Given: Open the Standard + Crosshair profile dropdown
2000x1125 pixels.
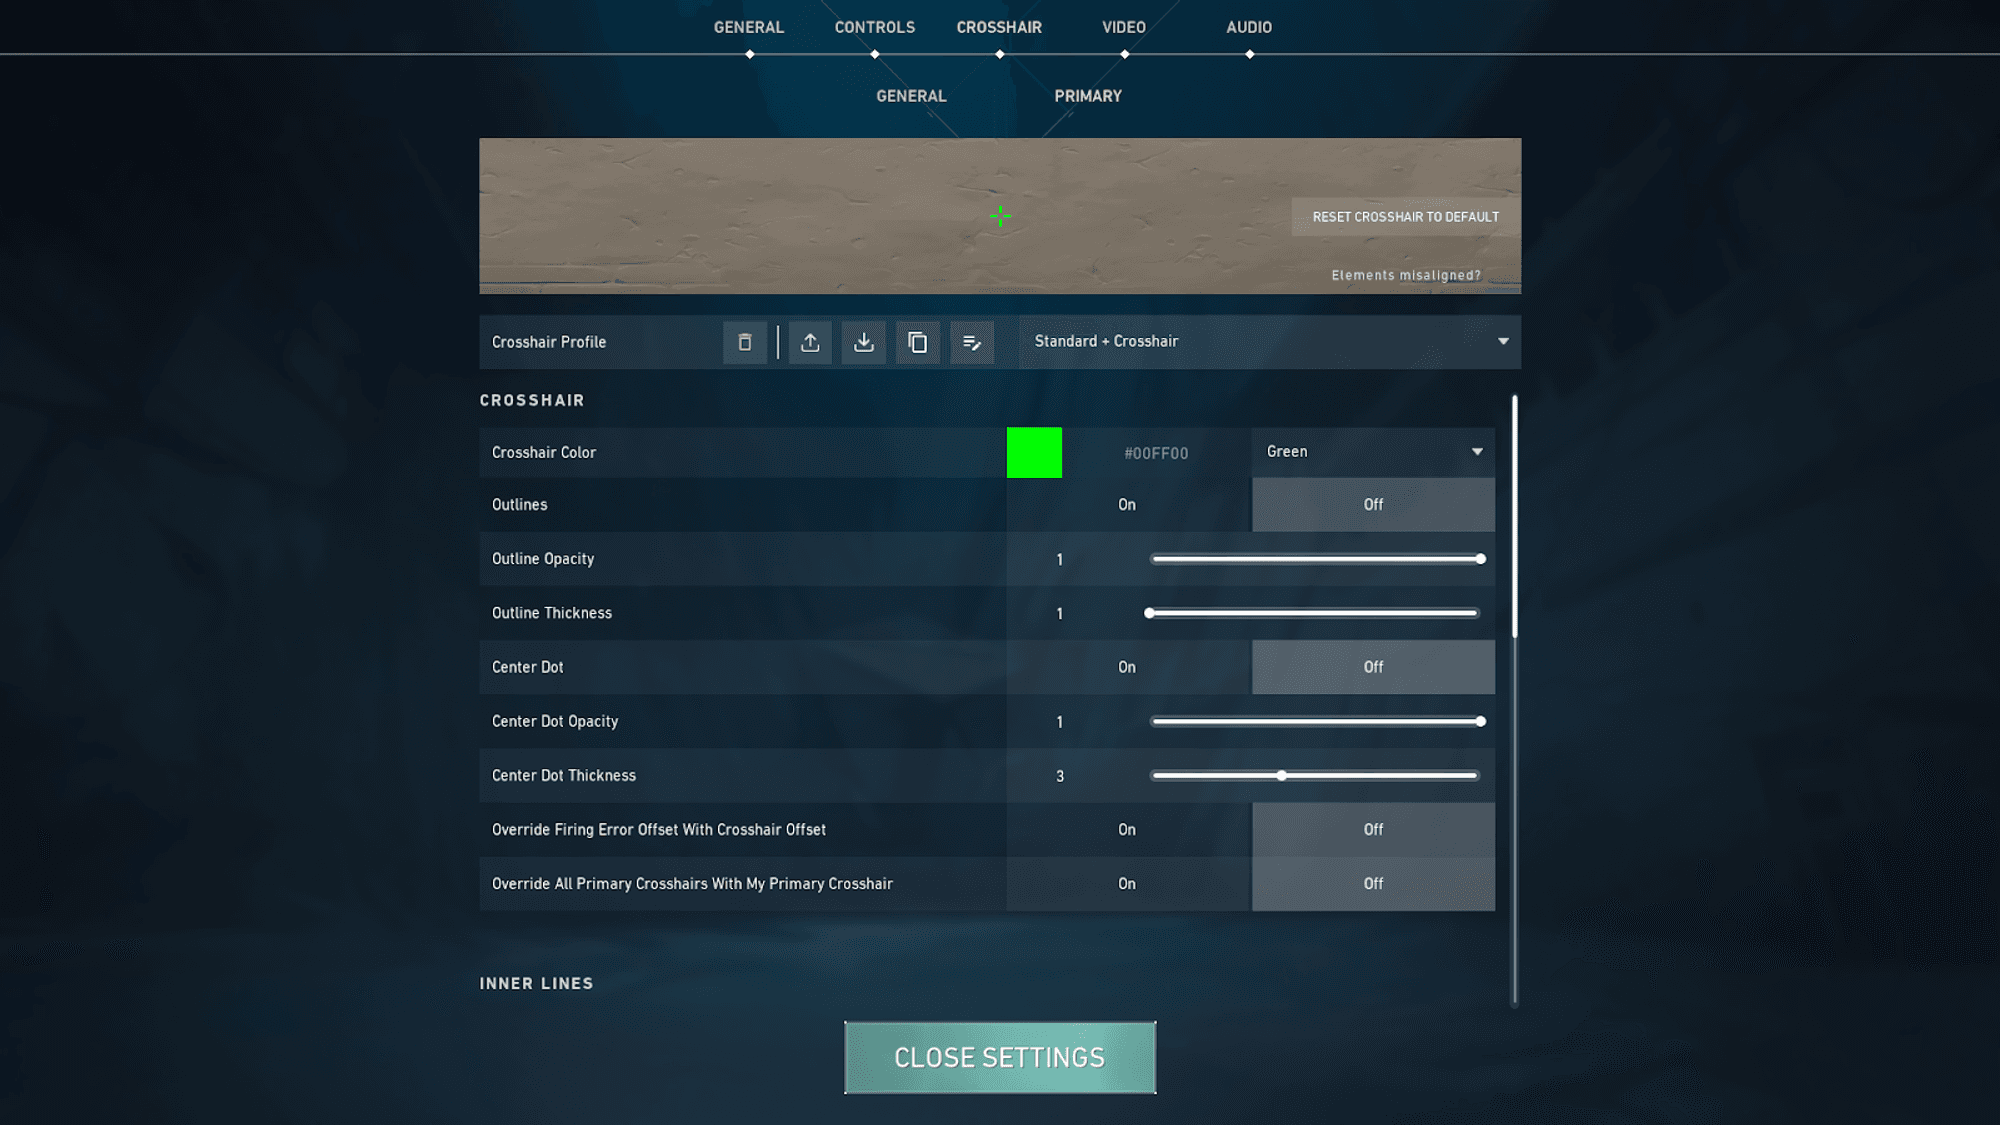Looking at the screenshot, I should pos(1270,342).
